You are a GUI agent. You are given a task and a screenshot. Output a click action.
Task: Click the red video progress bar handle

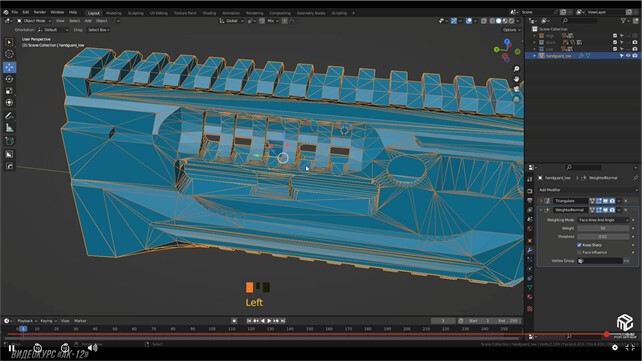coord(606,334)
